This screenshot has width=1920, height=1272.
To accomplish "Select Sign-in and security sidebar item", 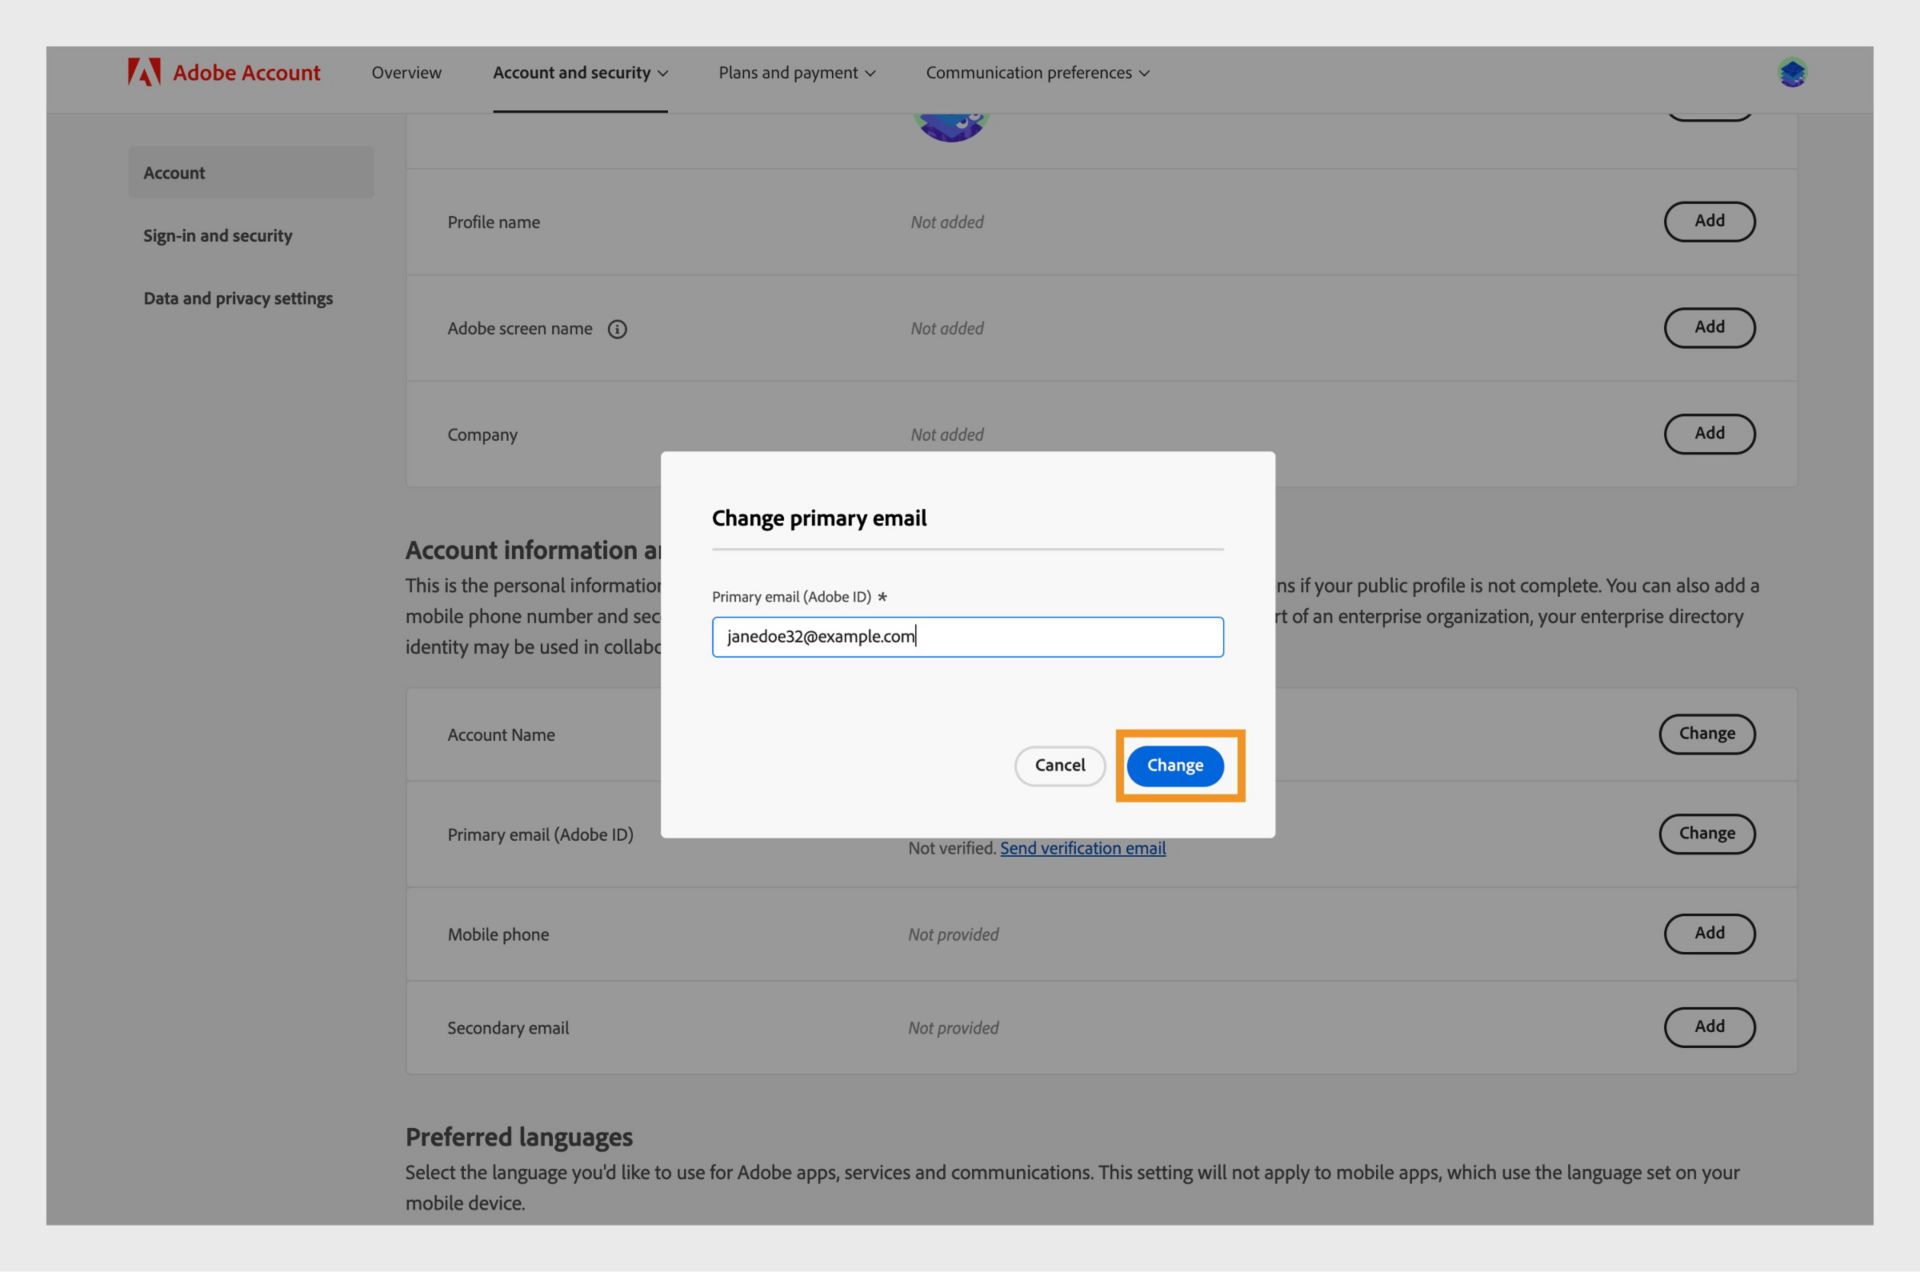I will [x=217, y=234].
